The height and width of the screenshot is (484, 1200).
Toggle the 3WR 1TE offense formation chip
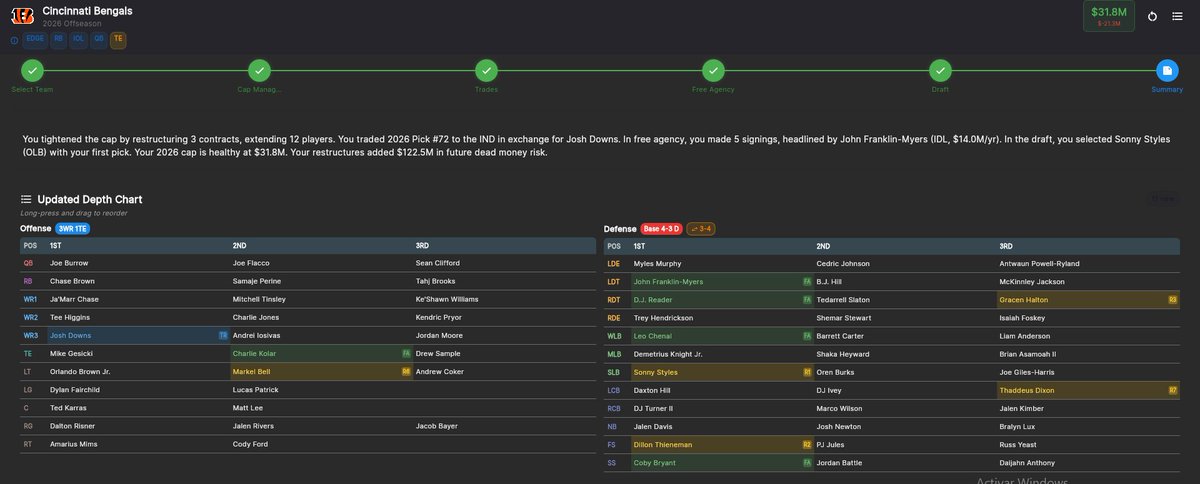pos(73,229)
